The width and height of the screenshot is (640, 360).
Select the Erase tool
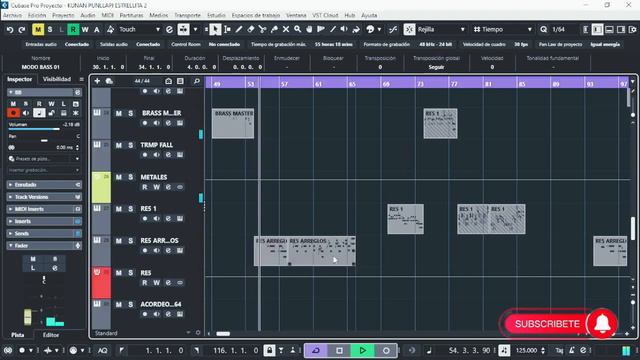251,29
